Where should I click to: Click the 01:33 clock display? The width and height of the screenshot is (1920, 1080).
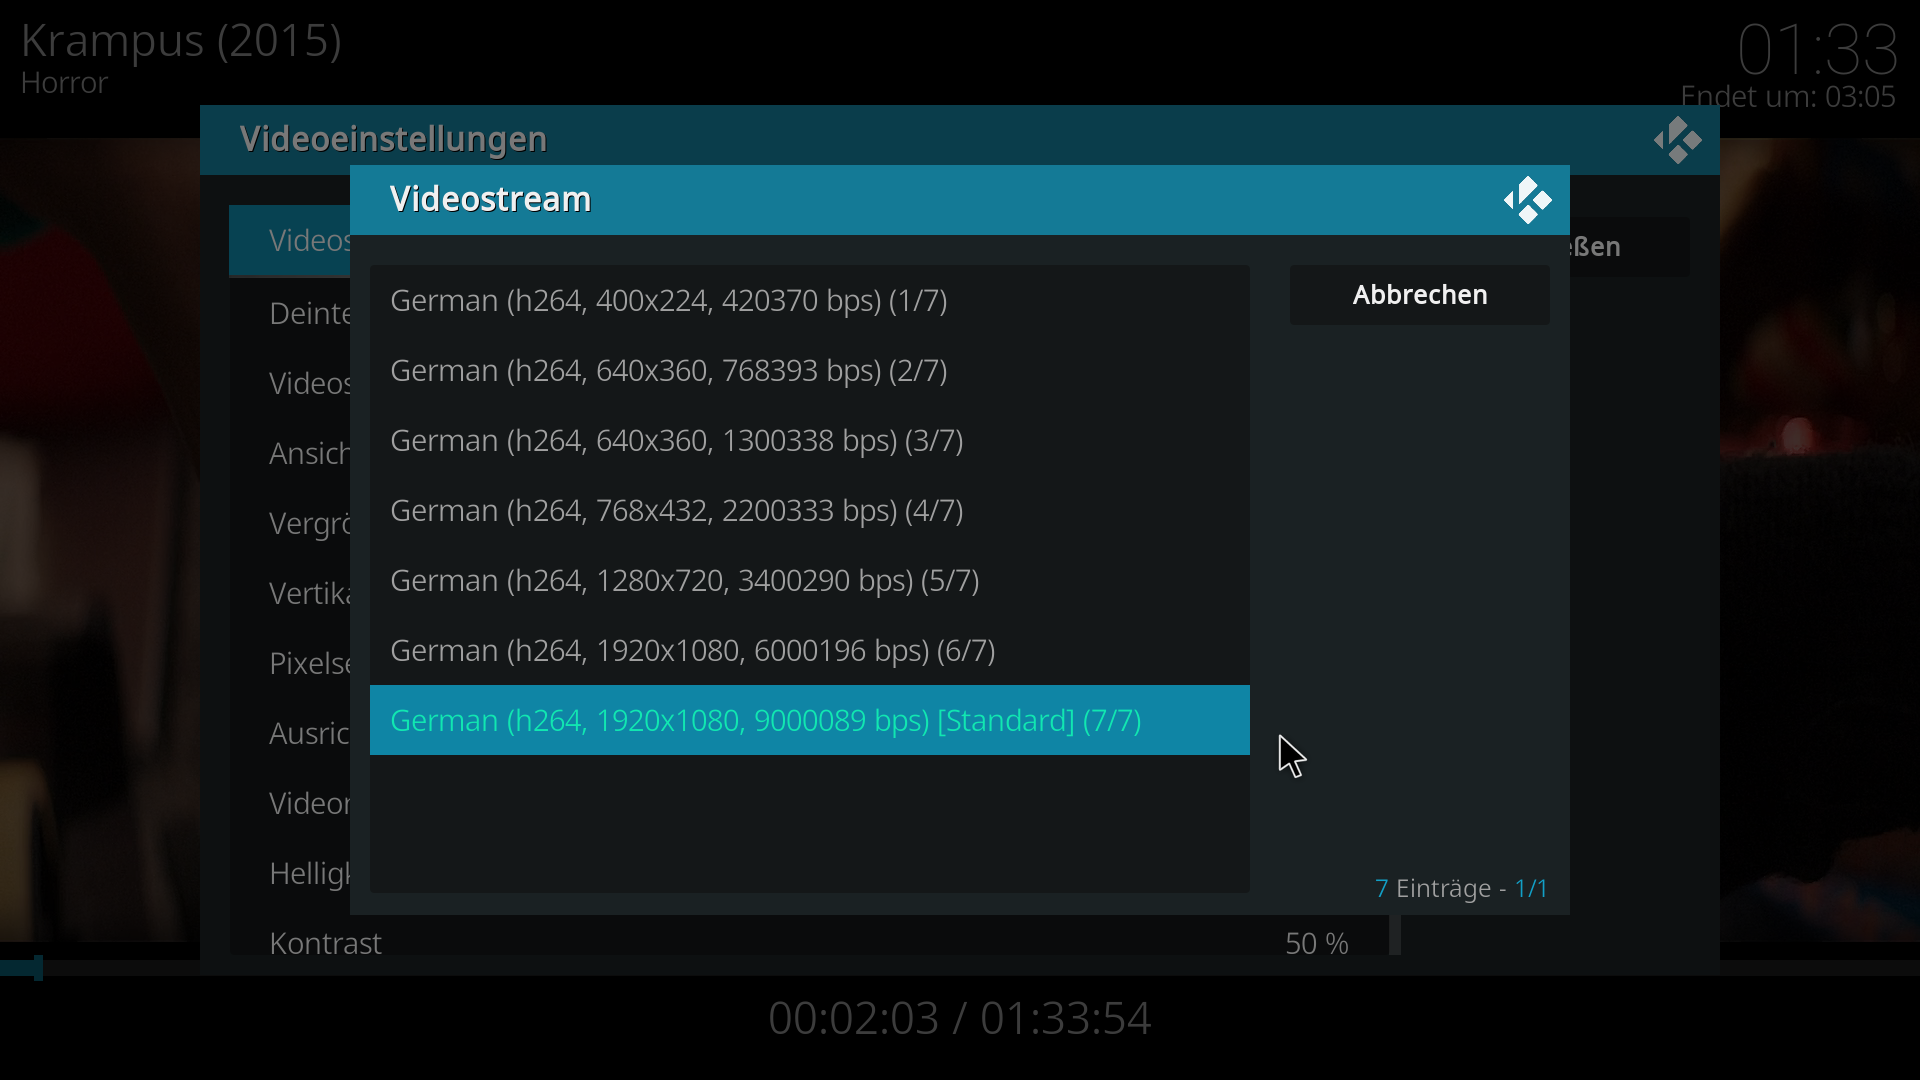(1817, 50)
